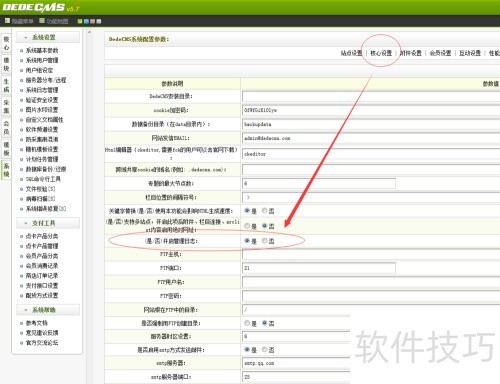500x384 pixels.
Task: Select 否 for 强制用FTP创建目录
Action: click(265, 323)
